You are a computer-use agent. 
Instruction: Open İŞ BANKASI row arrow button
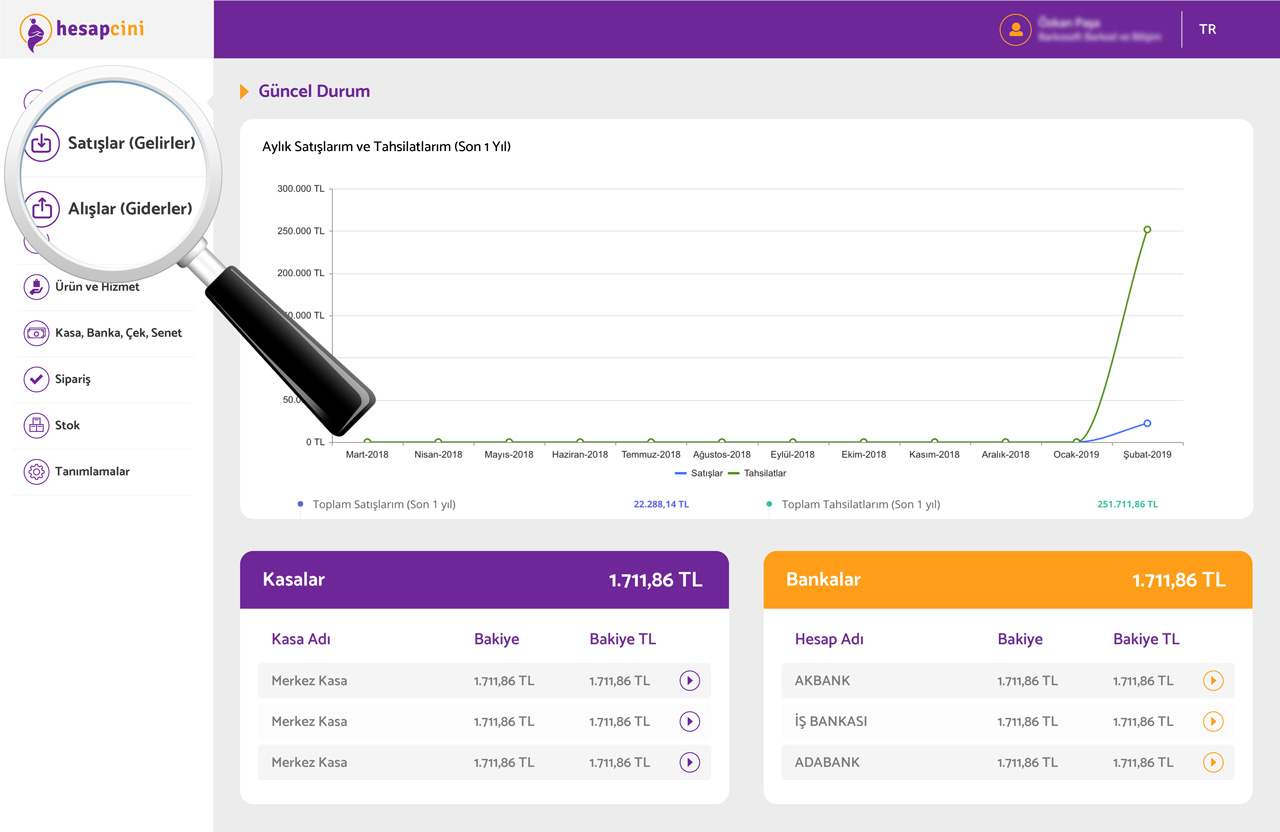(x=1213, y=721)
